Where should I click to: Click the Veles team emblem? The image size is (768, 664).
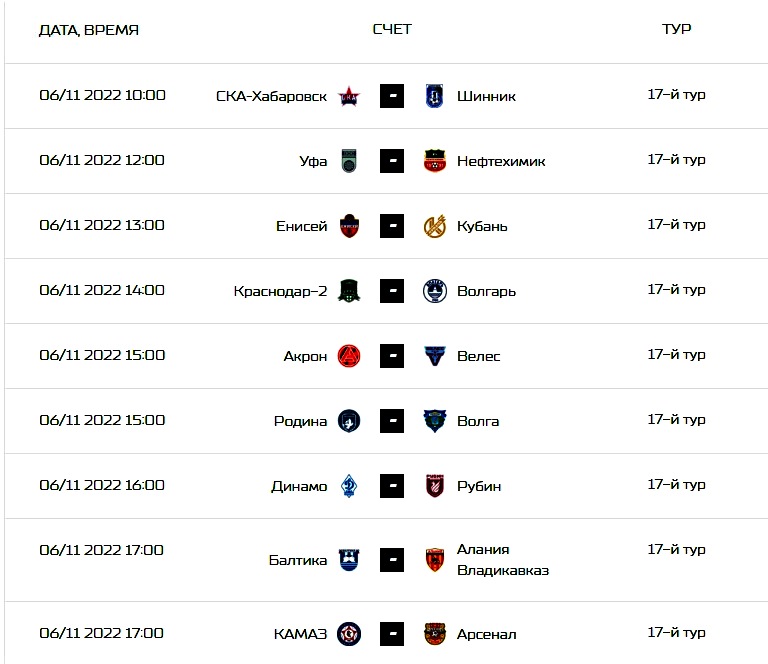coord(434,356)
